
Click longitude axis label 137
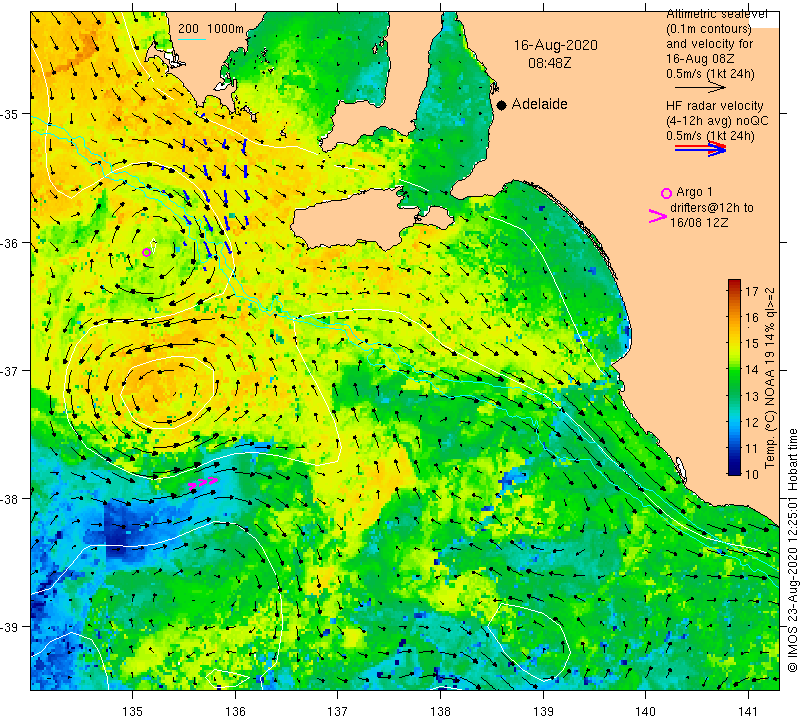[338, 711]
